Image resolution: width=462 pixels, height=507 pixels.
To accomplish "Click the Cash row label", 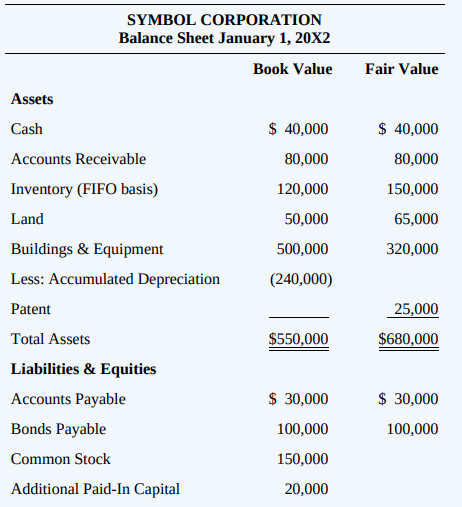I will (x=27, y=129).
